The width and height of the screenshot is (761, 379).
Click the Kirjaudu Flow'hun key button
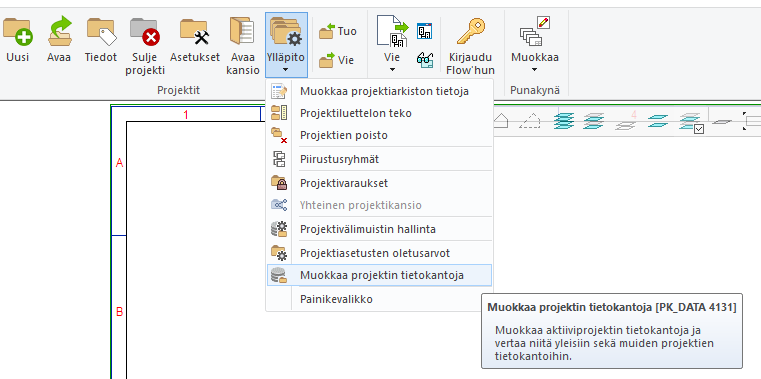469,46
